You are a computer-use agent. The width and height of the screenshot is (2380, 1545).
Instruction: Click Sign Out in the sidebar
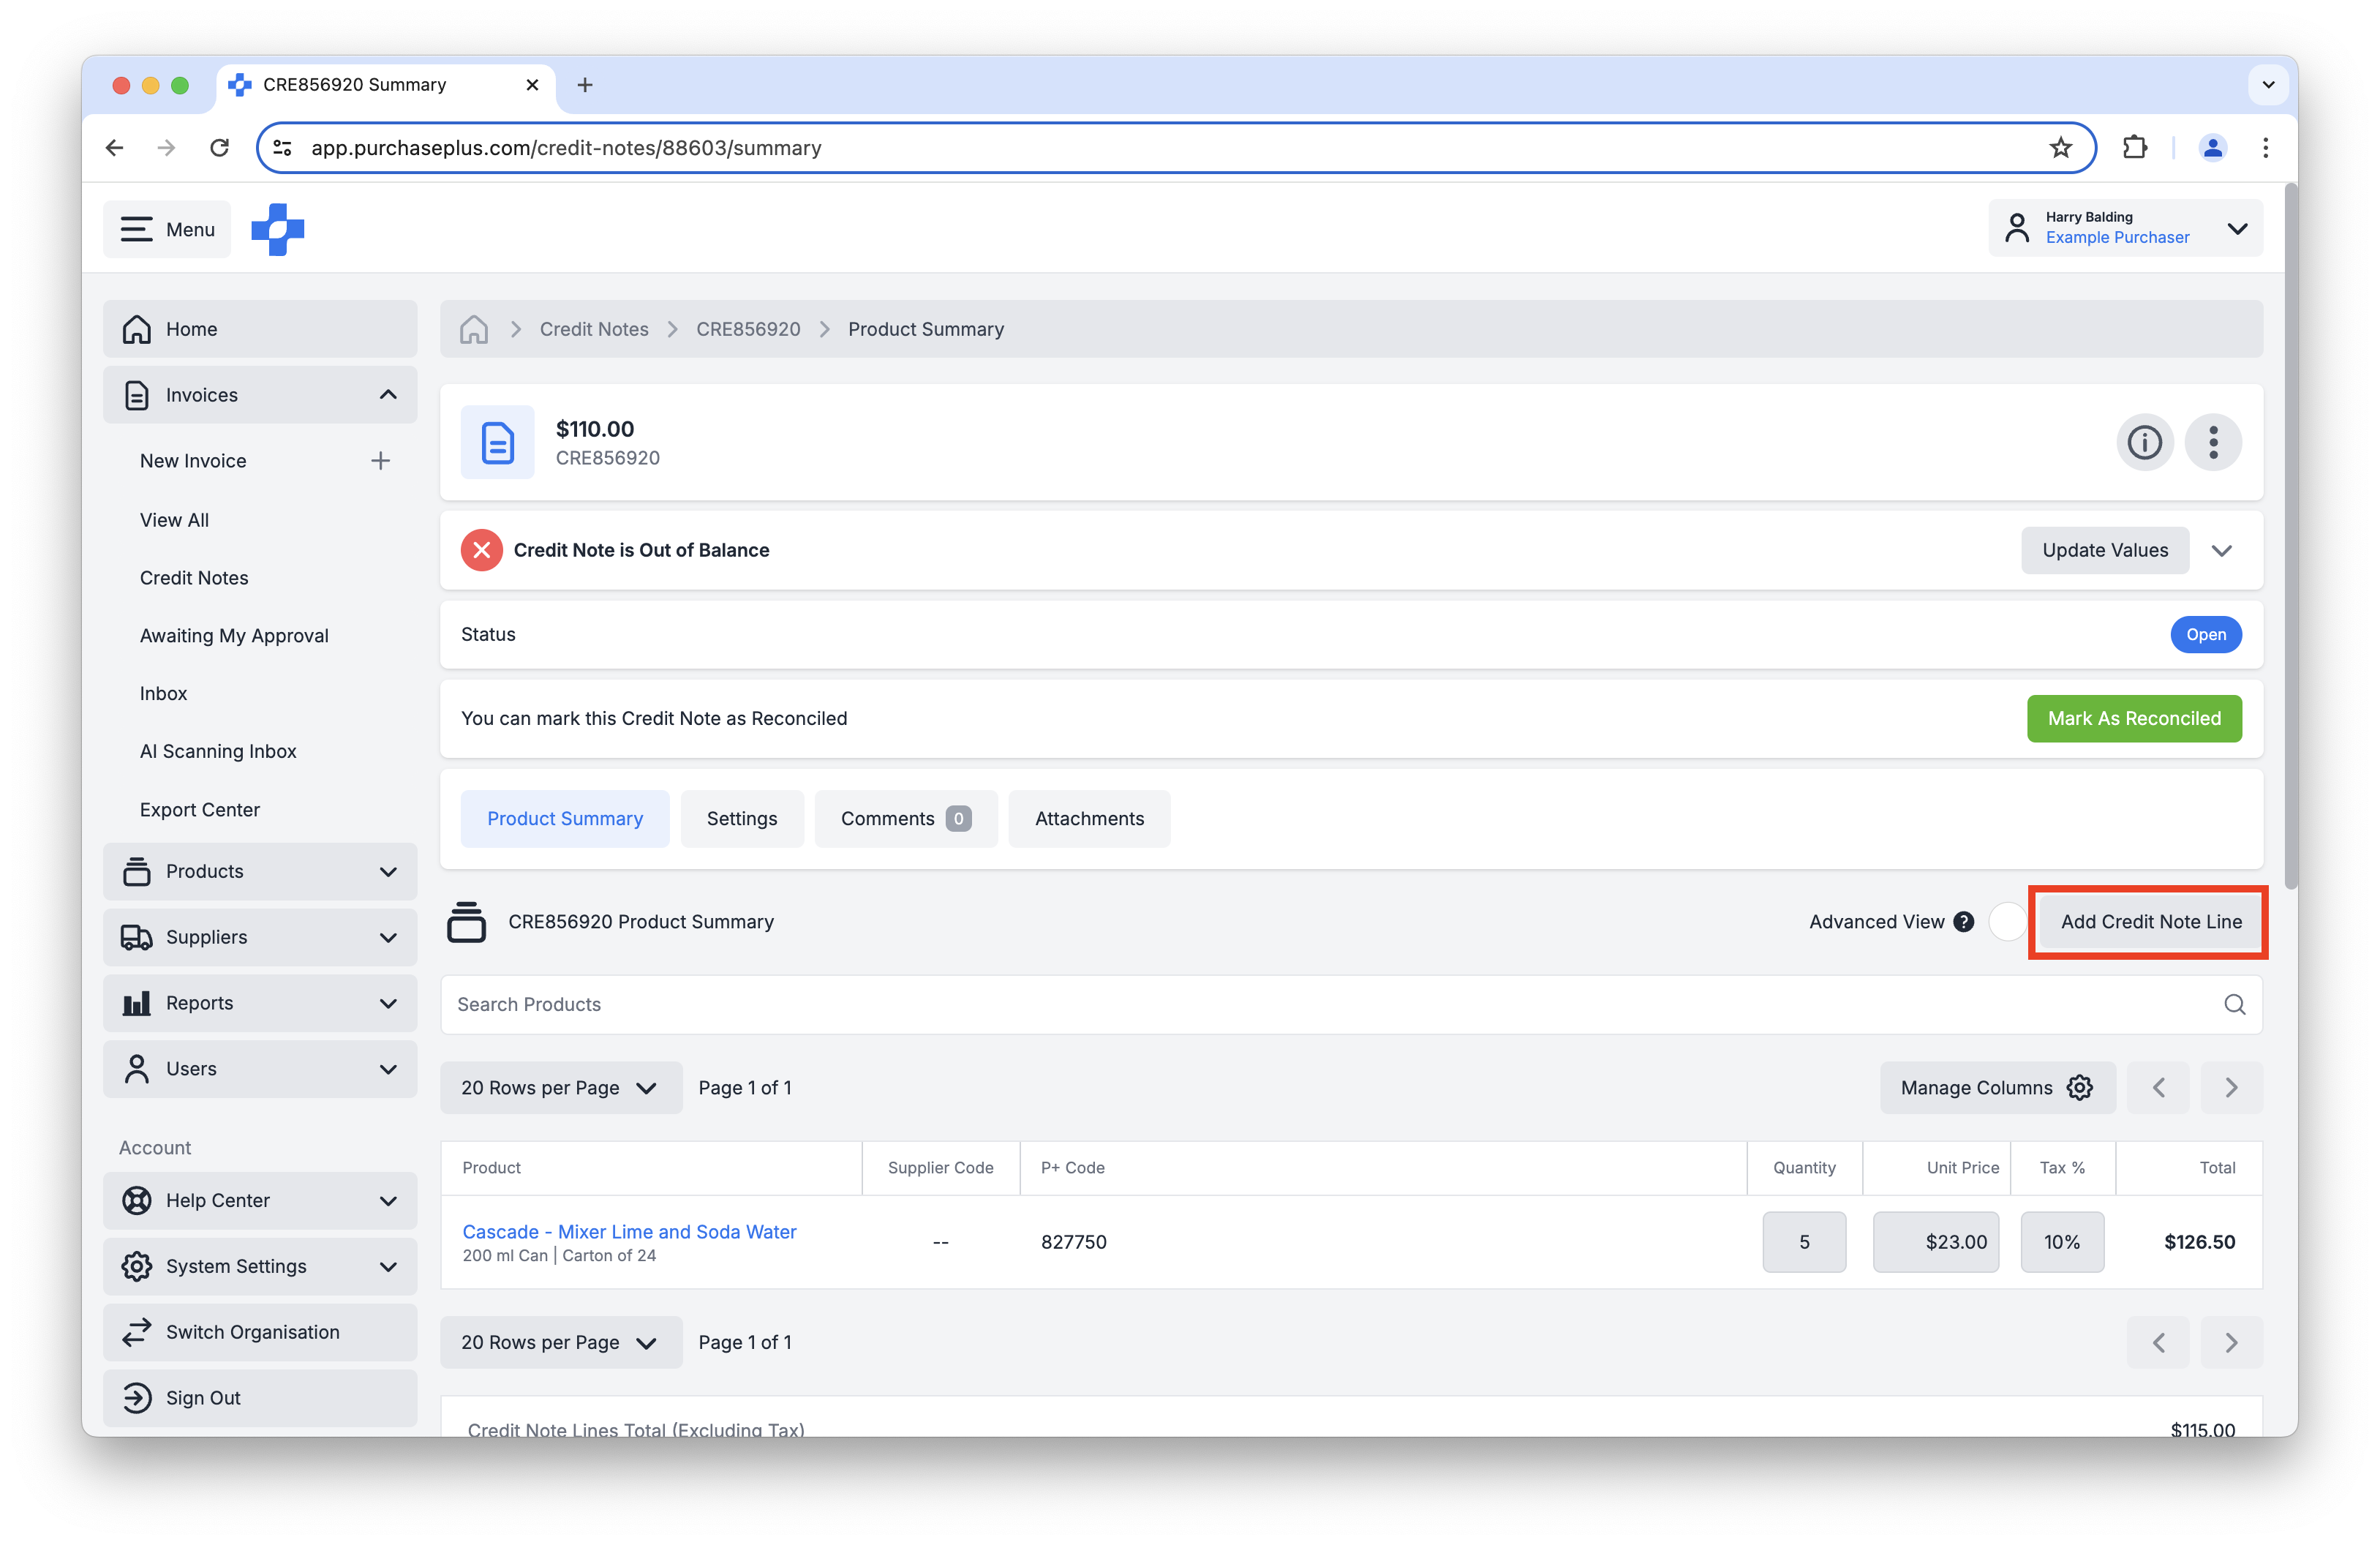tap(260, 1398)
